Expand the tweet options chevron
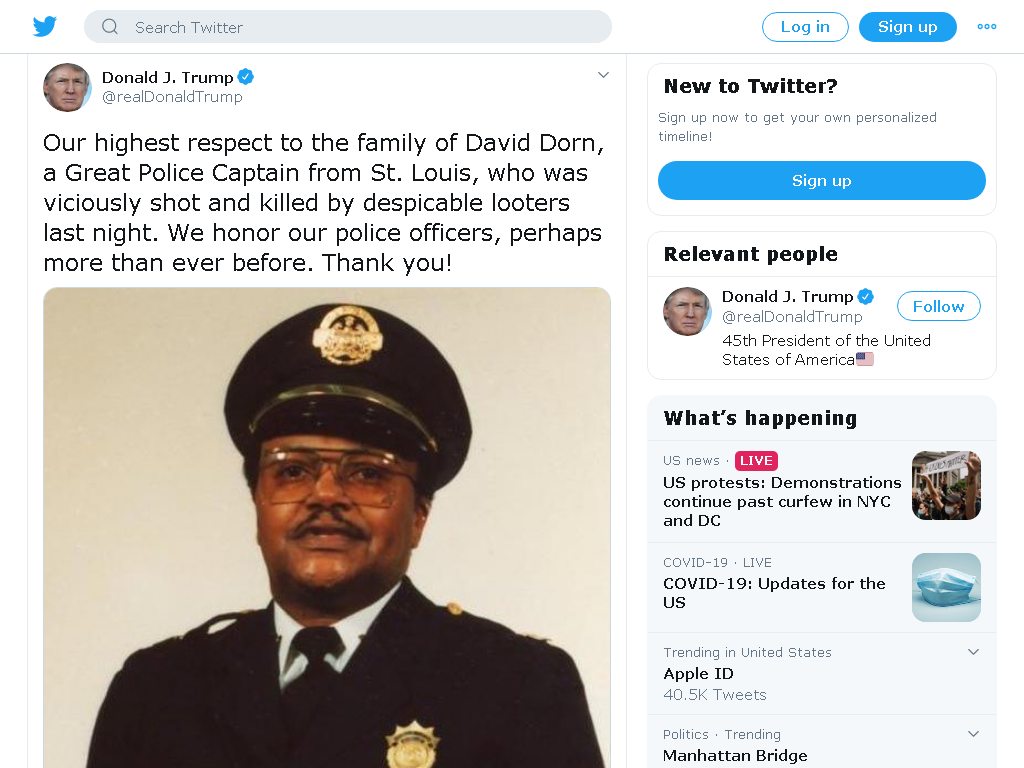Image resolution: width=1024 pixels, height=768 pixels. tap(603, 75)
